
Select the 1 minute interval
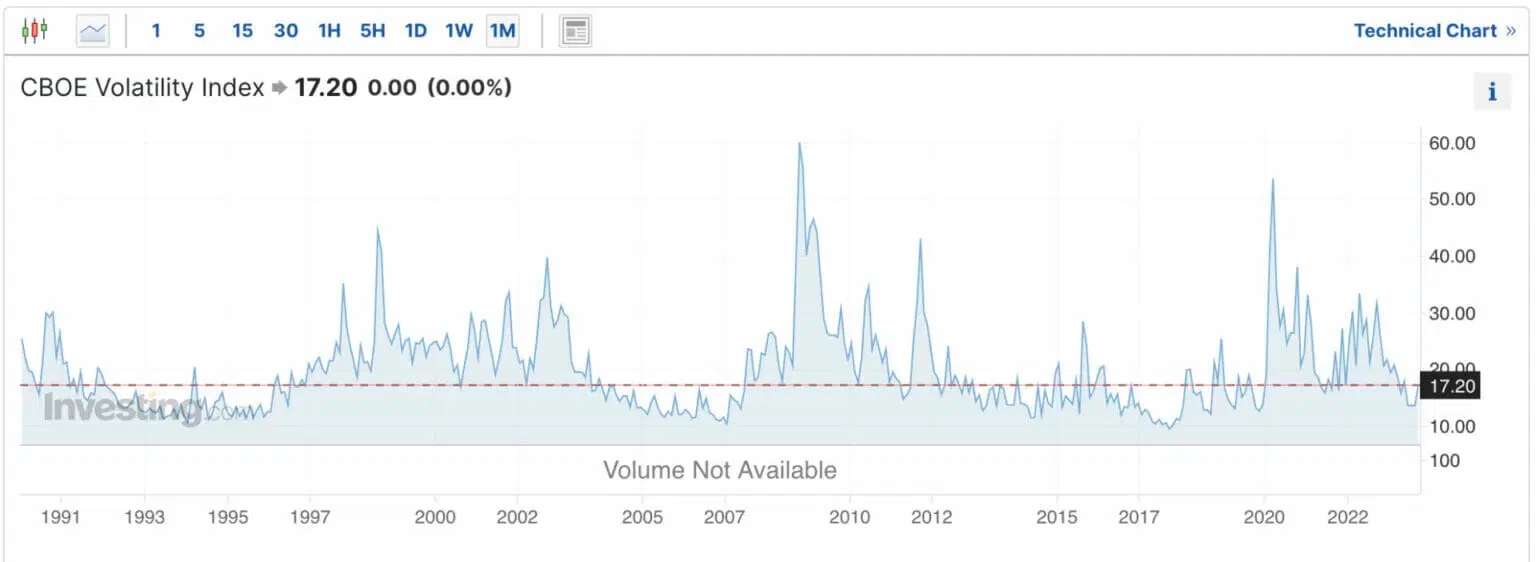156,31
